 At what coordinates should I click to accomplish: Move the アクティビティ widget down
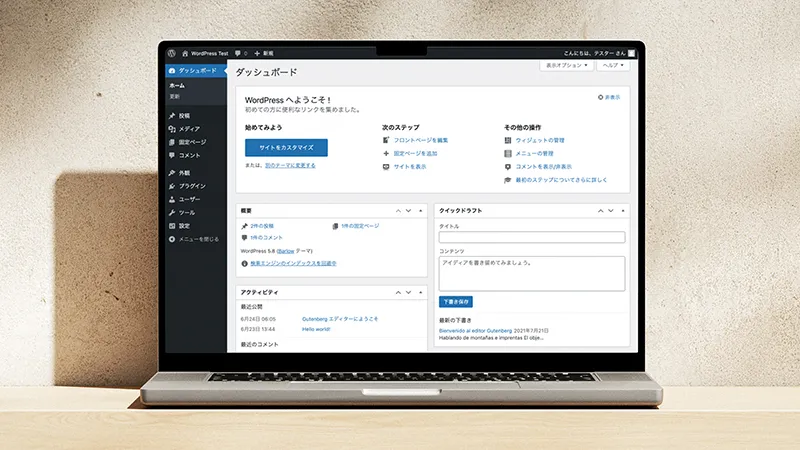pos(409,292)
